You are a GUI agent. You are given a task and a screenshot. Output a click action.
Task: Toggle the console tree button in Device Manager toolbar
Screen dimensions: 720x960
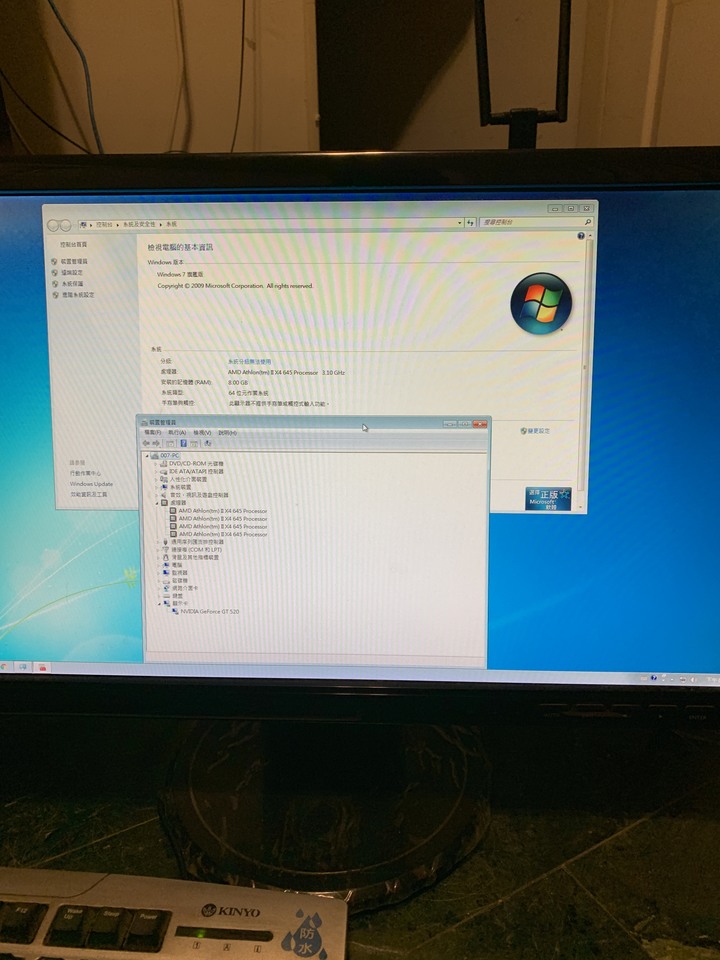(x=171, y=443)
